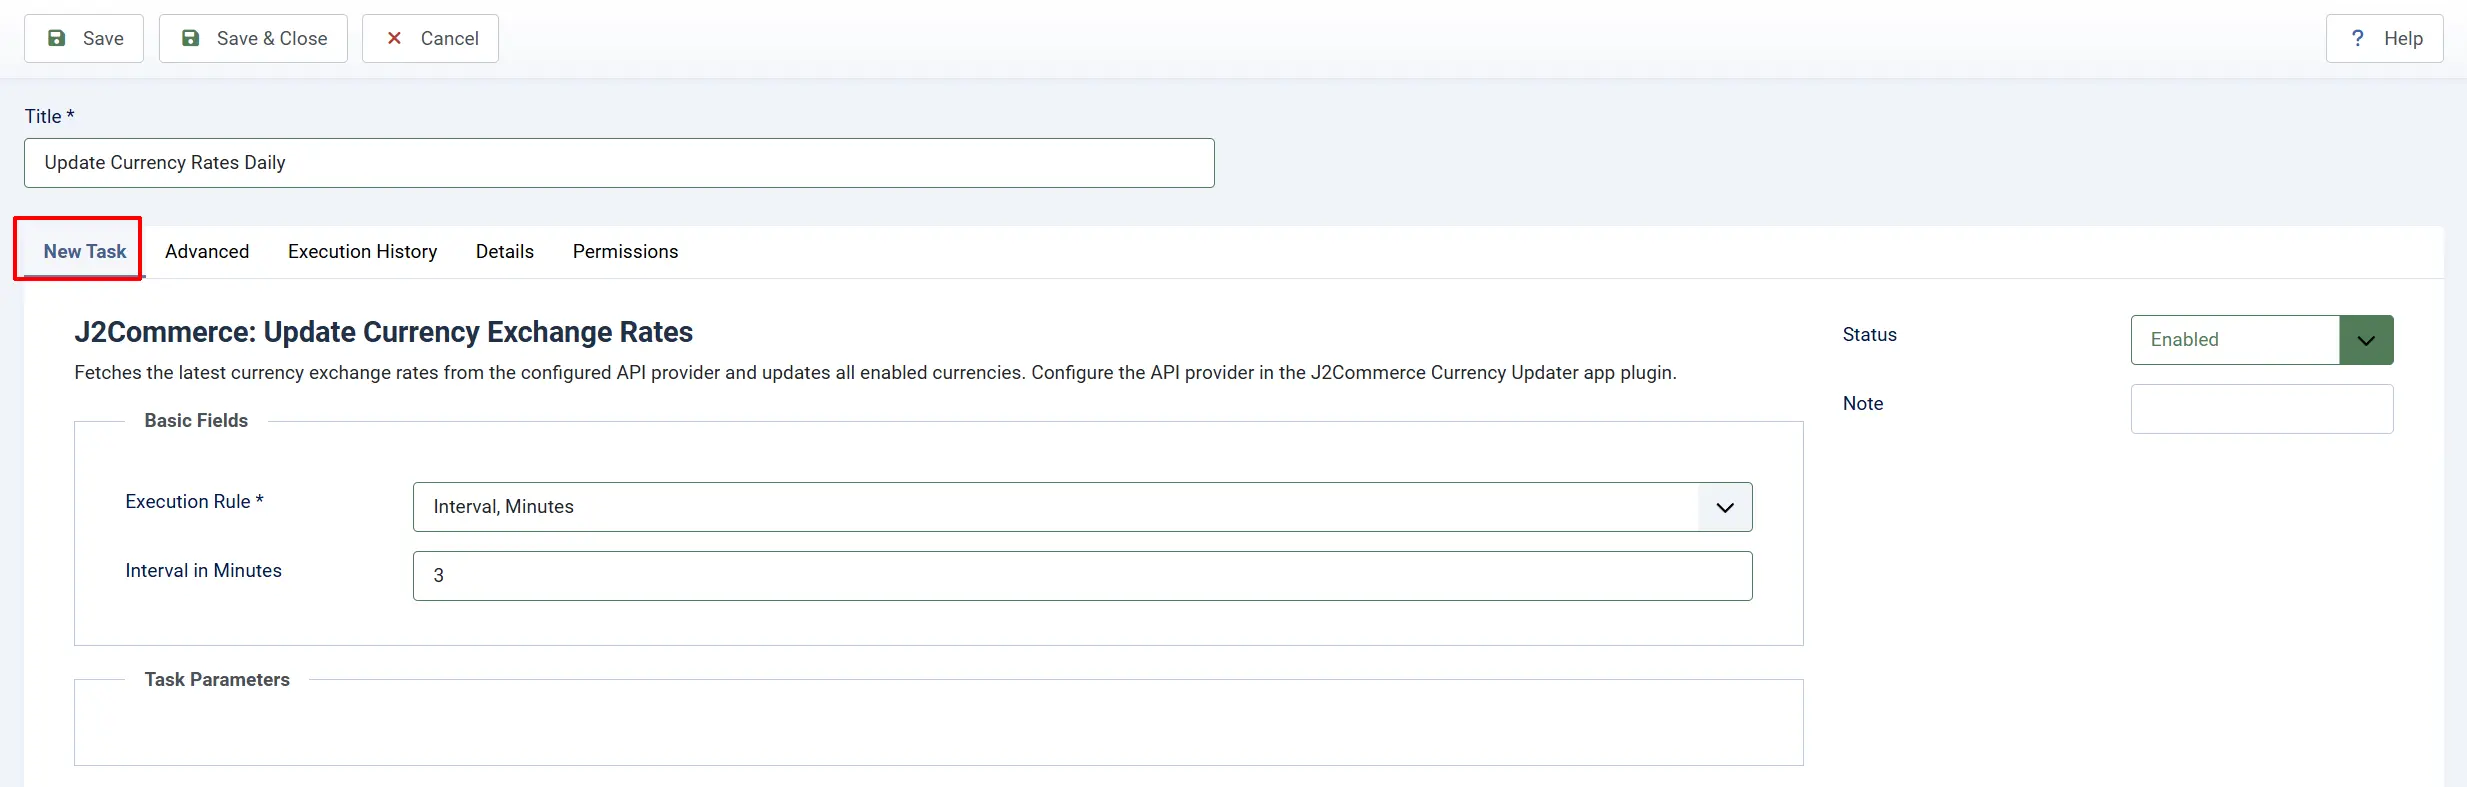This screenshot has height=787, width=2467.
Task: Switch to the Details tab
Action: click(505, 251)
